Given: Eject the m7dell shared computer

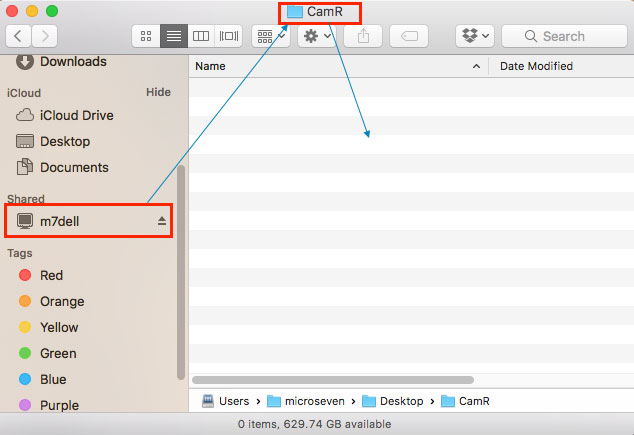Looking at the screenshot, I should pyautogui.click(x=162, y=221).
